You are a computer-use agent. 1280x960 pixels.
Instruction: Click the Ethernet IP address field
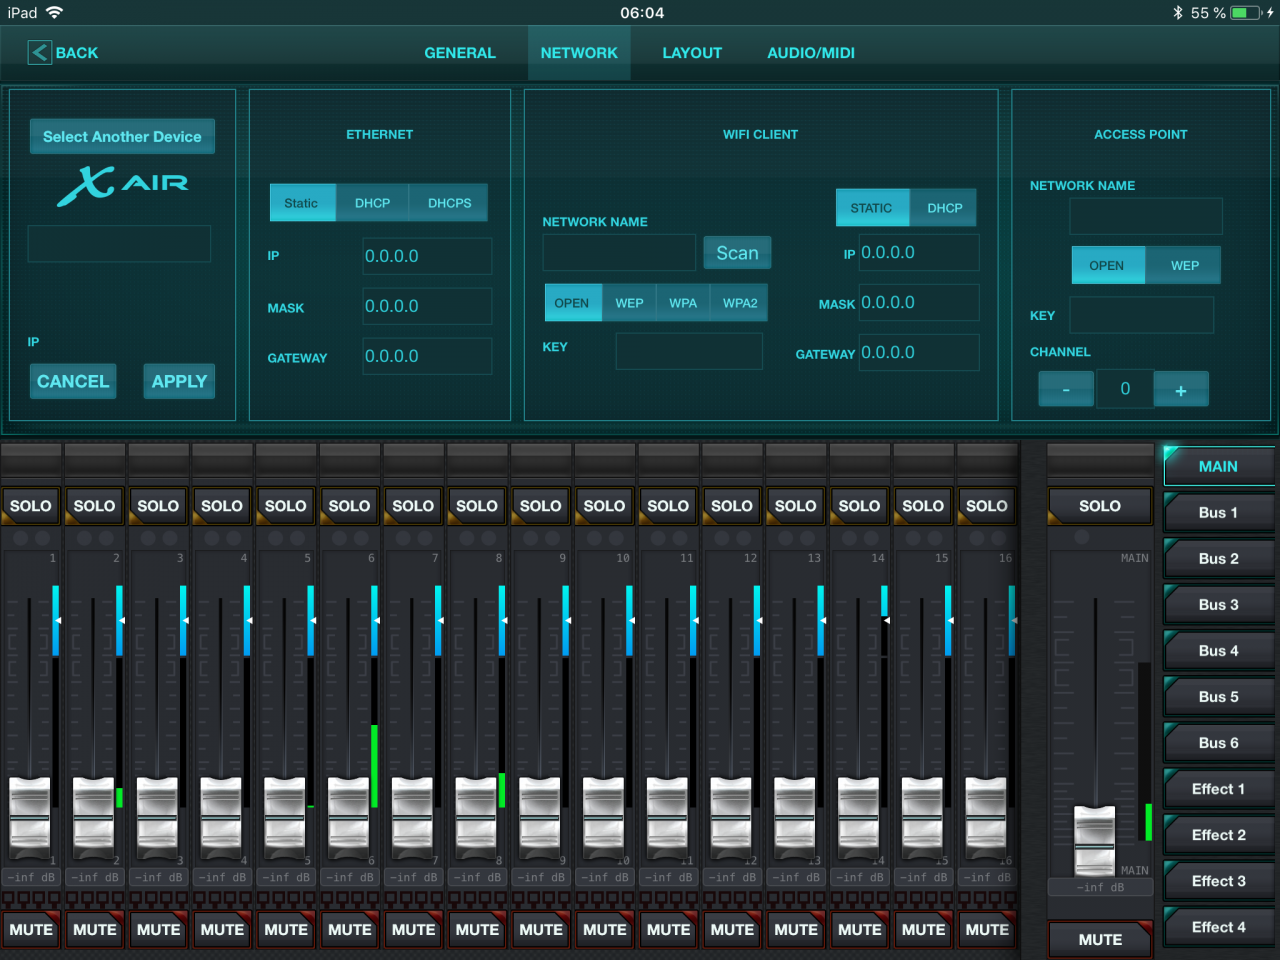click(x=427, y=256)
